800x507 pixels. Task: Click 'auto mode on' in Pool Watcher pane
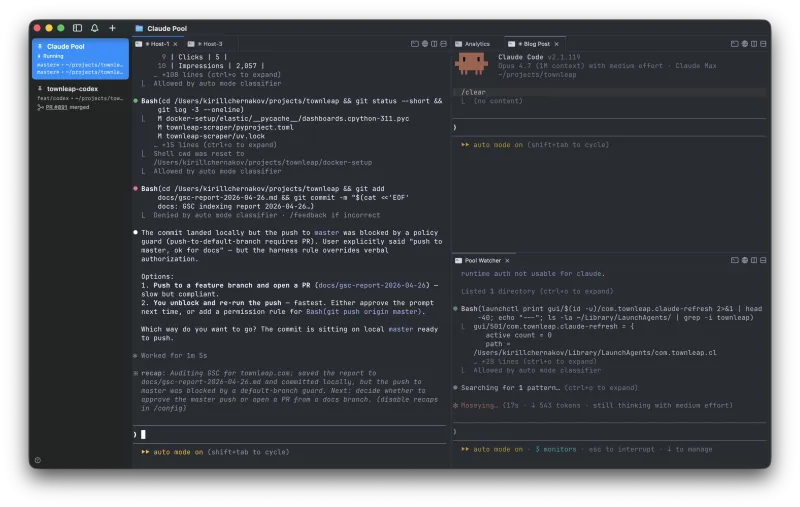click(x=498, y=449)
